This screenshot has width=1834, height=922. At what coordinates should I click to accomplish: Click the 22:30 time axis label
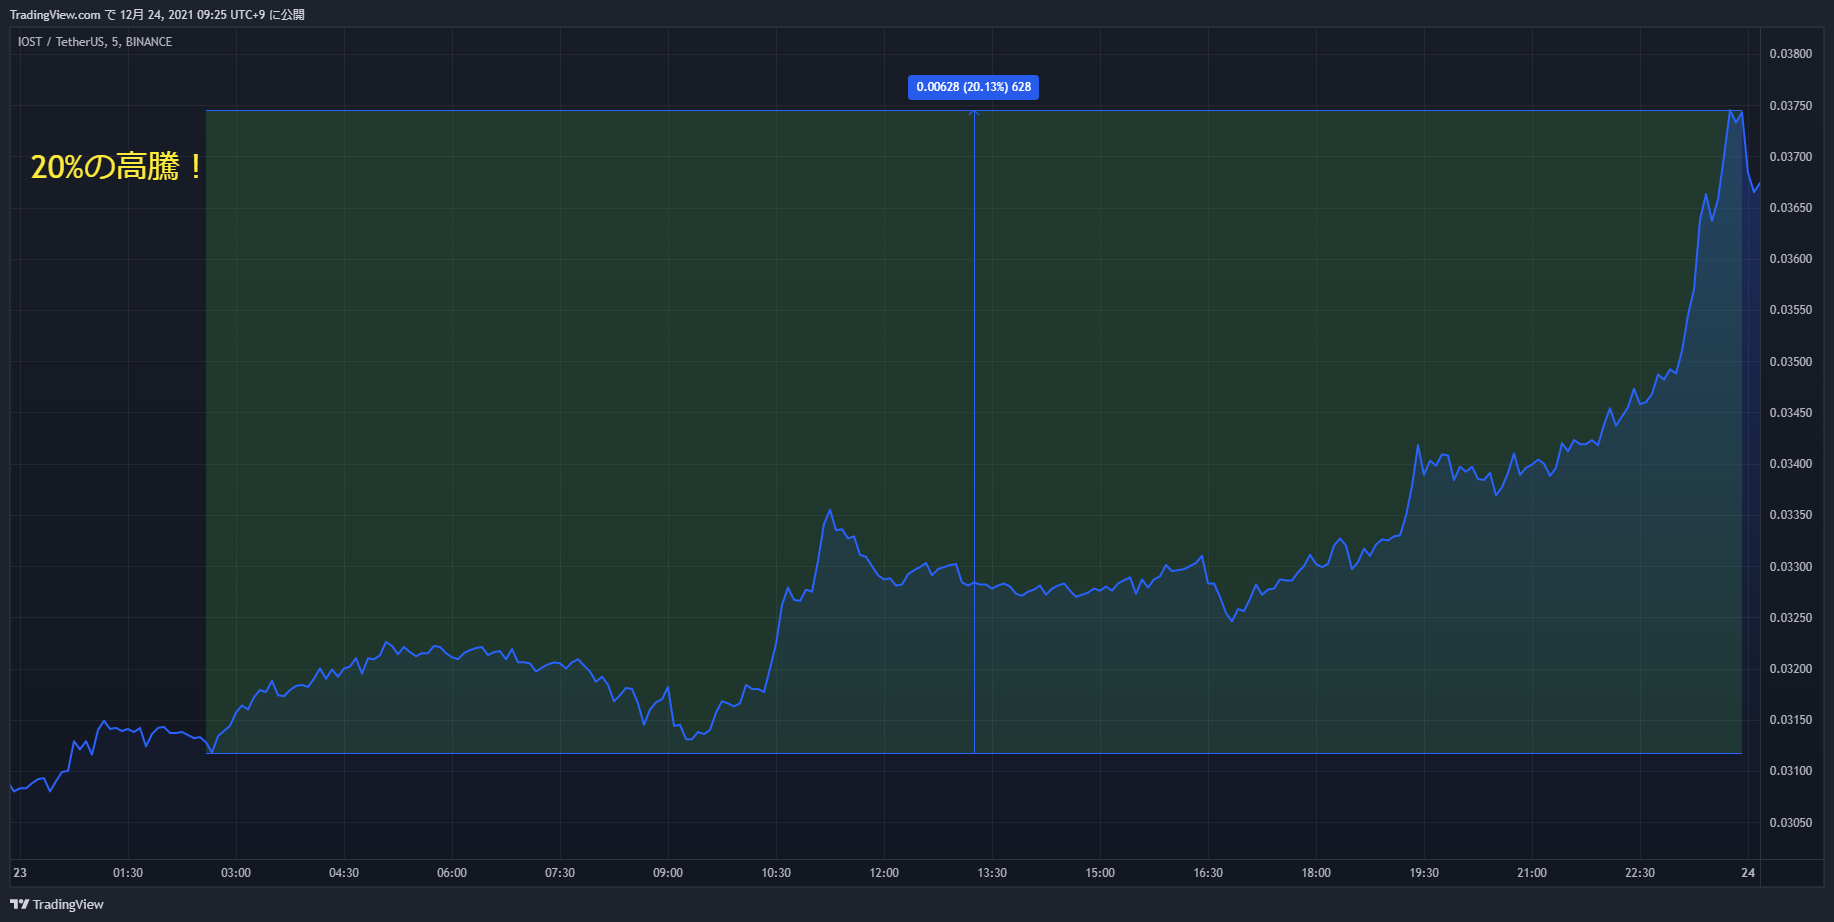(x=1640, y=873)
